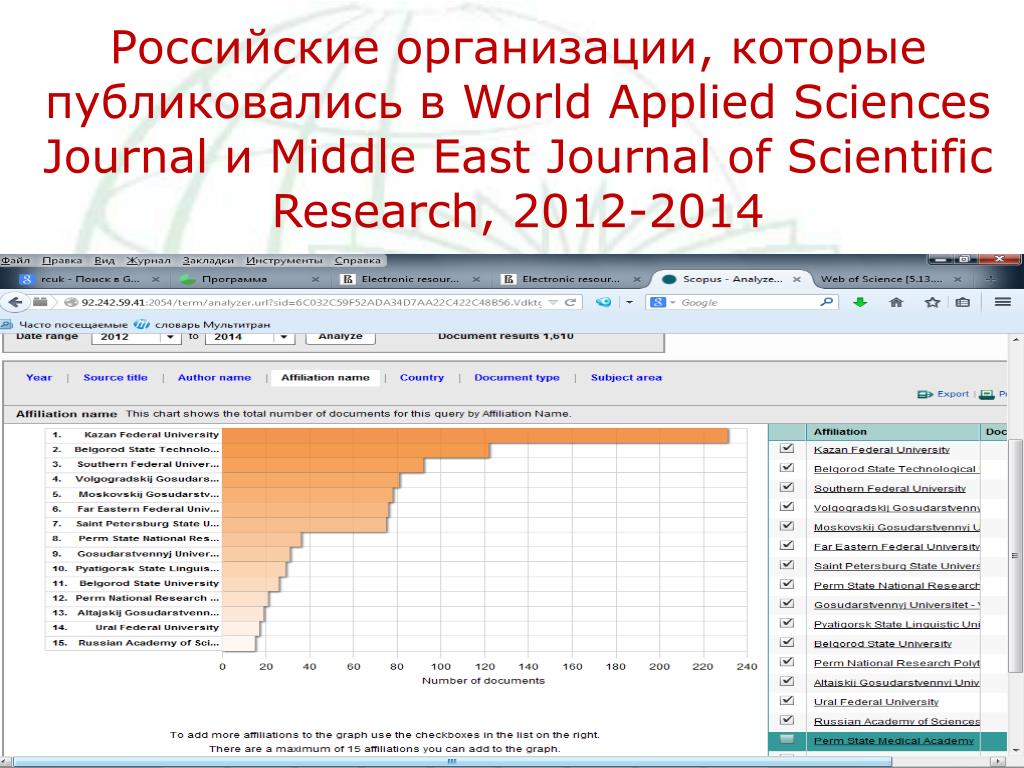Image resolution: width=1024 pixels, height=768 pixels.
Task: Open the Инструменты menu
Action: click(x=284, y=261)
